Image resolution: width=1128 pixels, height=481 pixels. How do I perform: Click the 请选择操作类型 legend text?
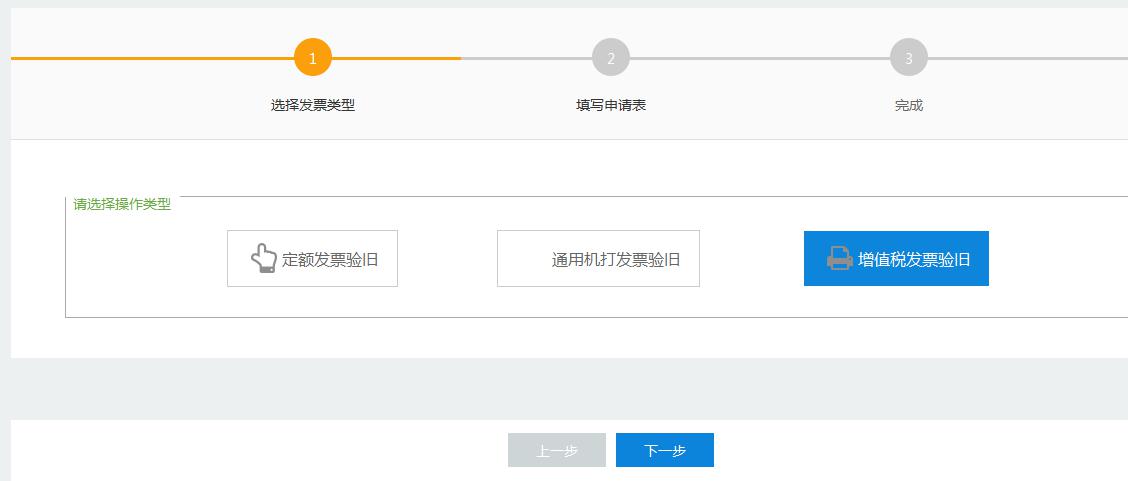122,204
